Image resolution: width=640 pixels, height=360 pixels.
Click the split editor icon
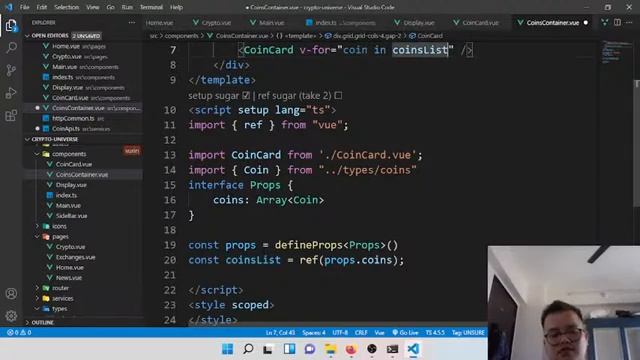tap(617, 22)
